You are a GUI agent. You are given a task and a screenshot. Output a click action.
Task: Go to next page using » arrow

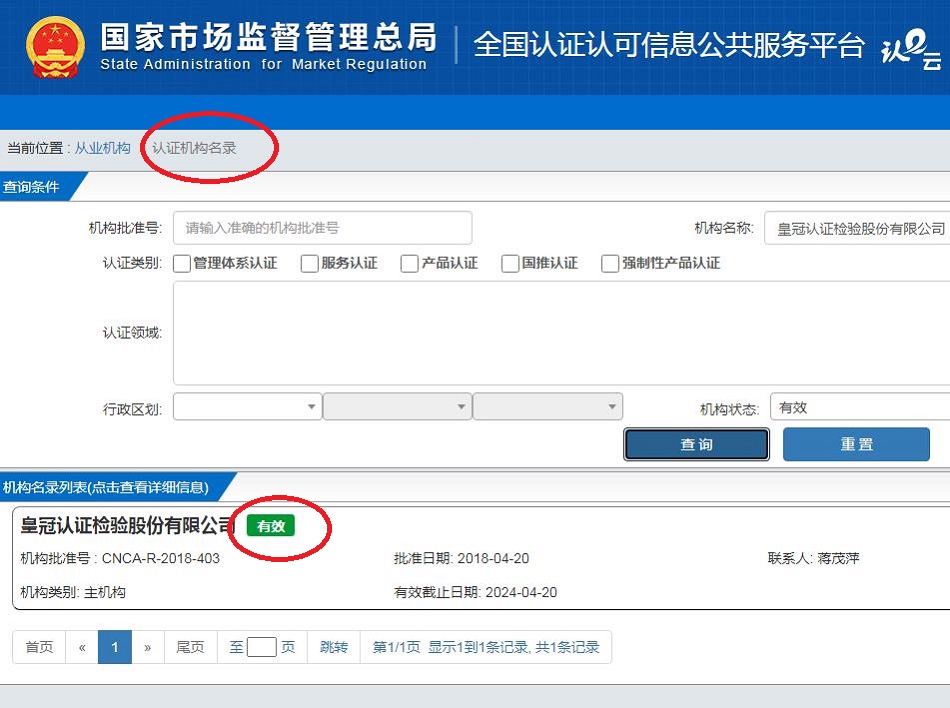[x=147, y=647]
